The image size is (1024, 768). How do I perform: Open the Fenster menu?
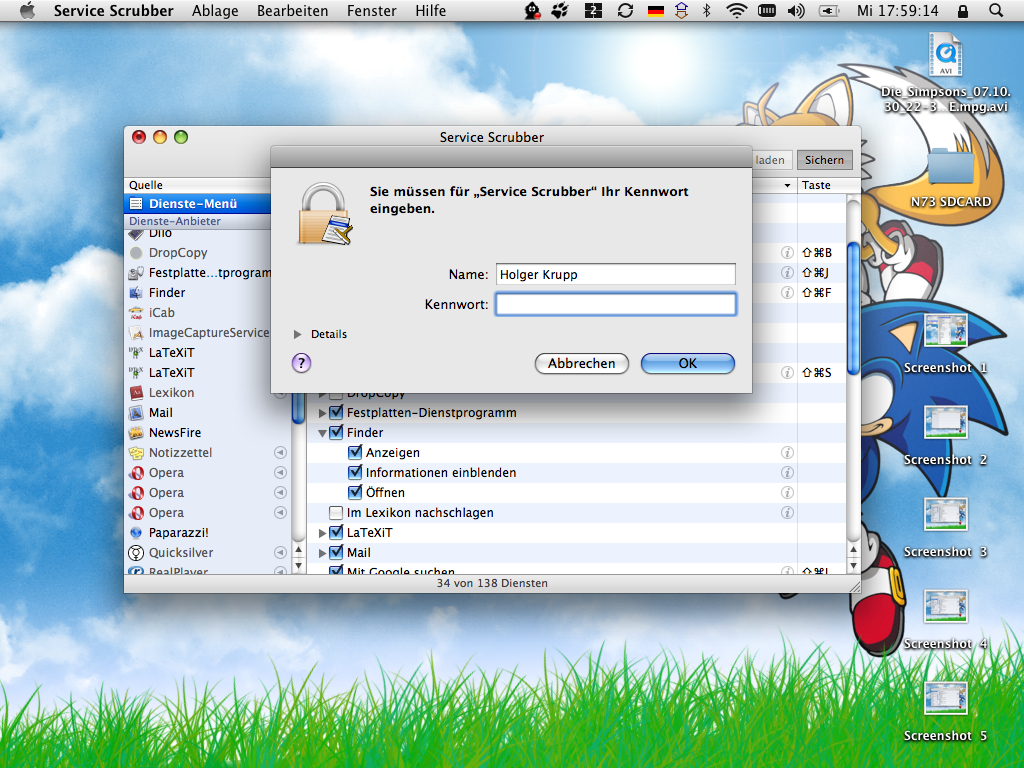372,10
